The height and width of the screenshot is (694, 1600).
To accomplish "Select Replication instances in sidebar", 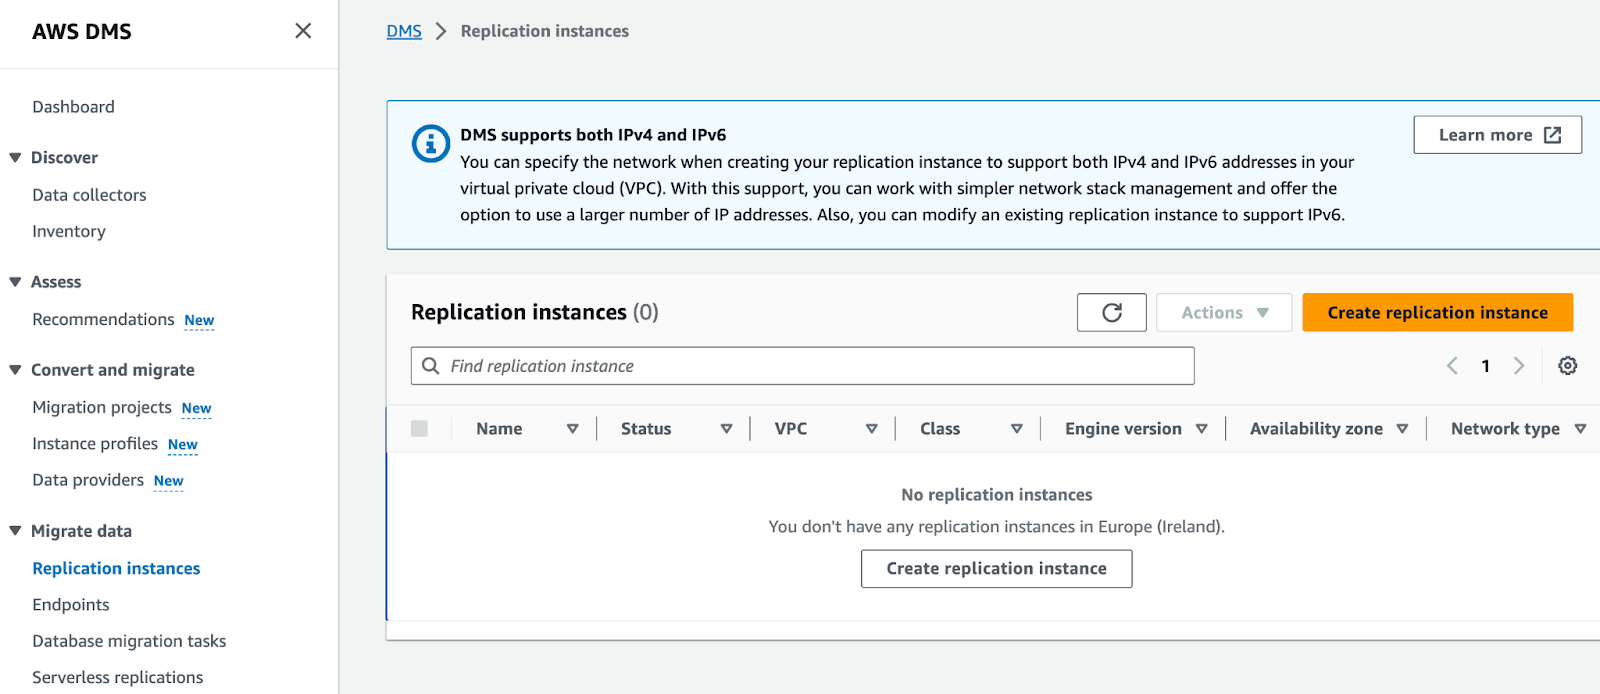I will pyautogui.click(x=116, y=568).
